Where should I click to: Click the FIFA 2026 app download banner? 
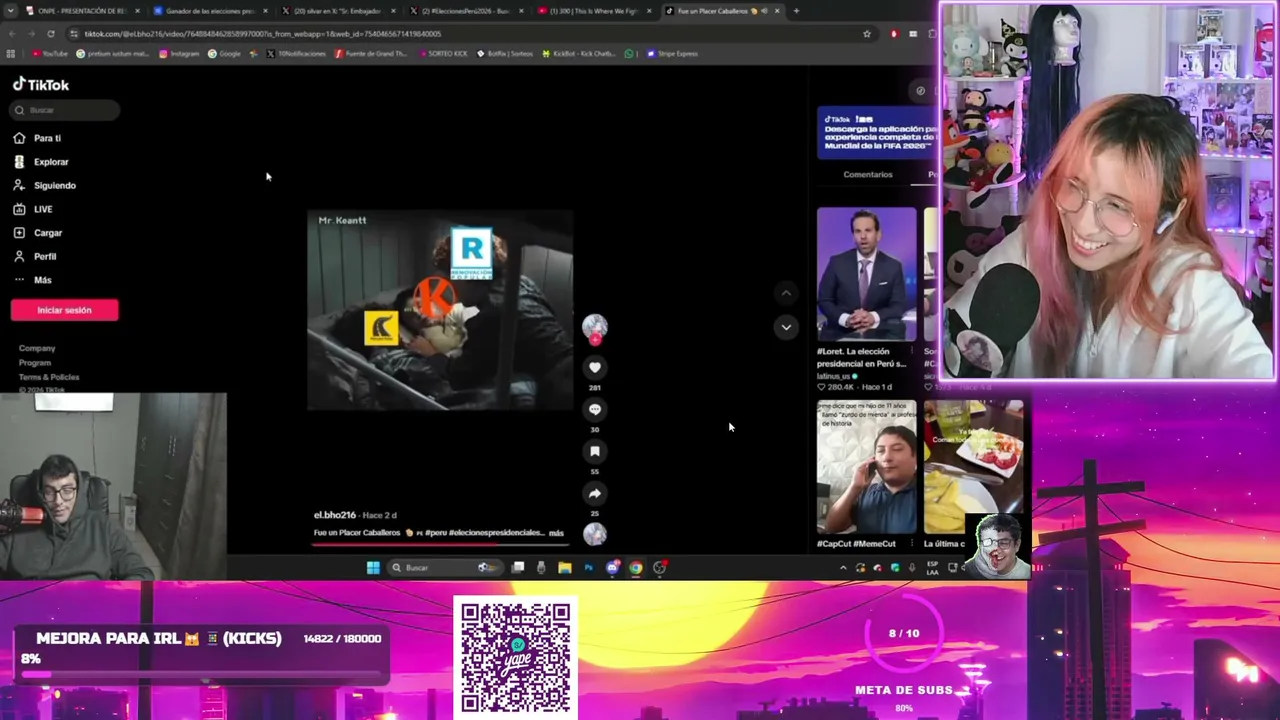click(x=878, y=133)
